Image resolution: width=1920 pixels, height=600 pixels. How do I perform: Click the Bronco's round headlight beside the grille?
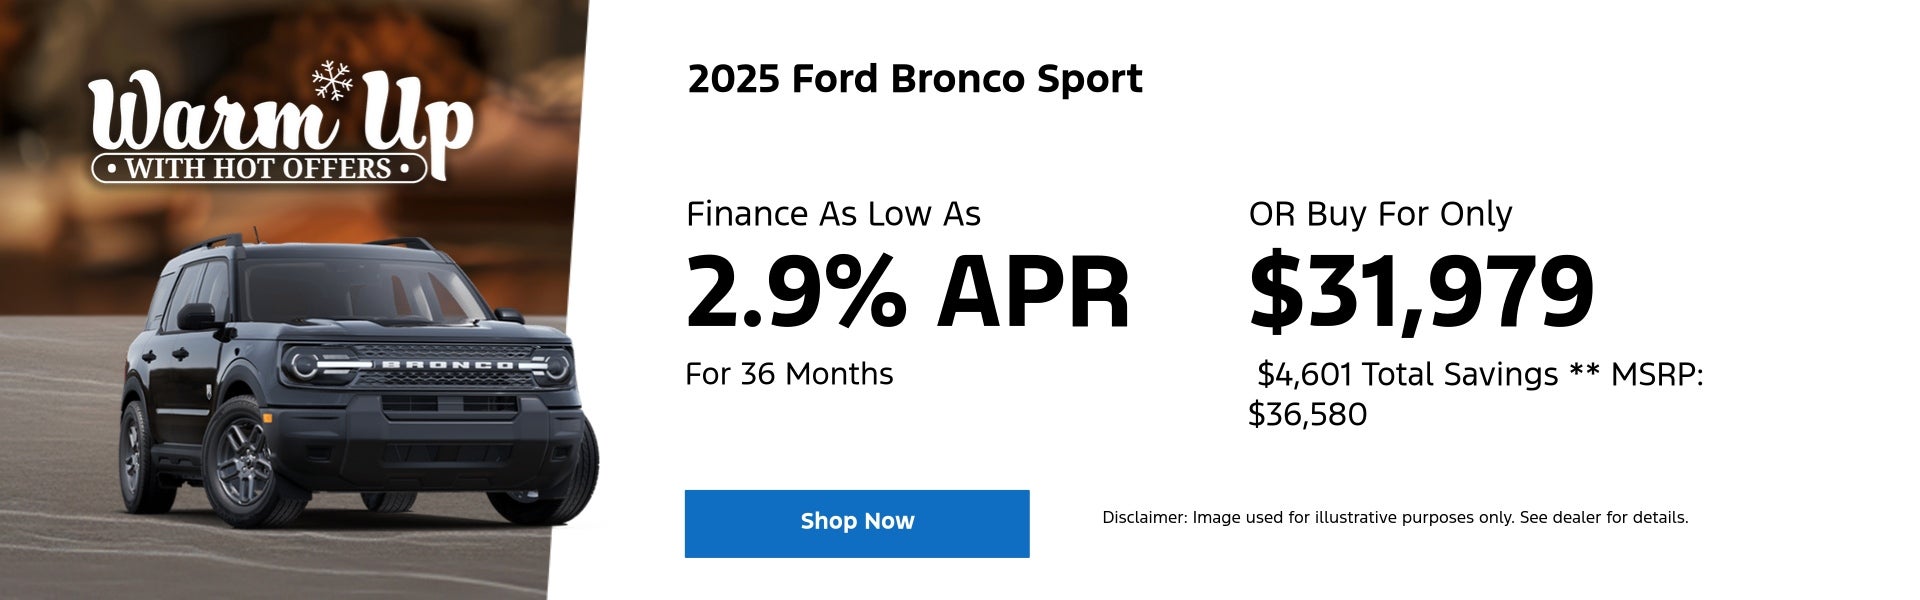coord(303,365)
